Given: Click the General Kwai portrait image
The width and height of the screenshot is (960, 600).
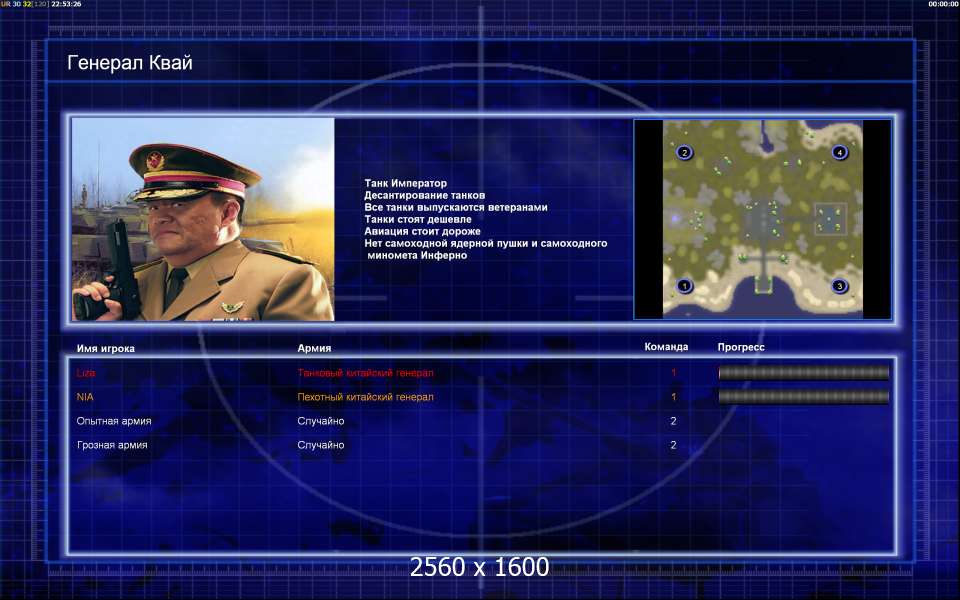Looking at the screenshot, I should [203, 219].
